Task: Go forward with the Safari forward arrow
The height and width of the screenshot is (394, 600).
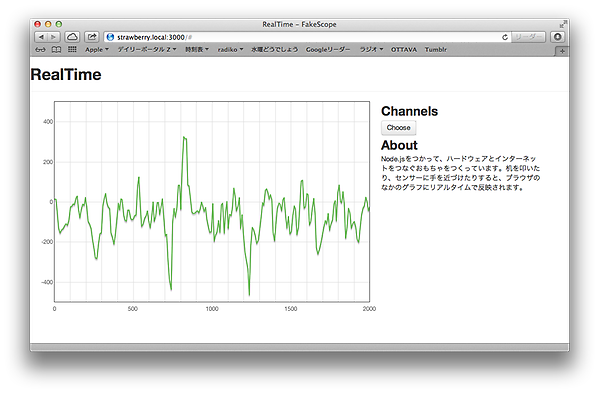Action: pos(53,37)
